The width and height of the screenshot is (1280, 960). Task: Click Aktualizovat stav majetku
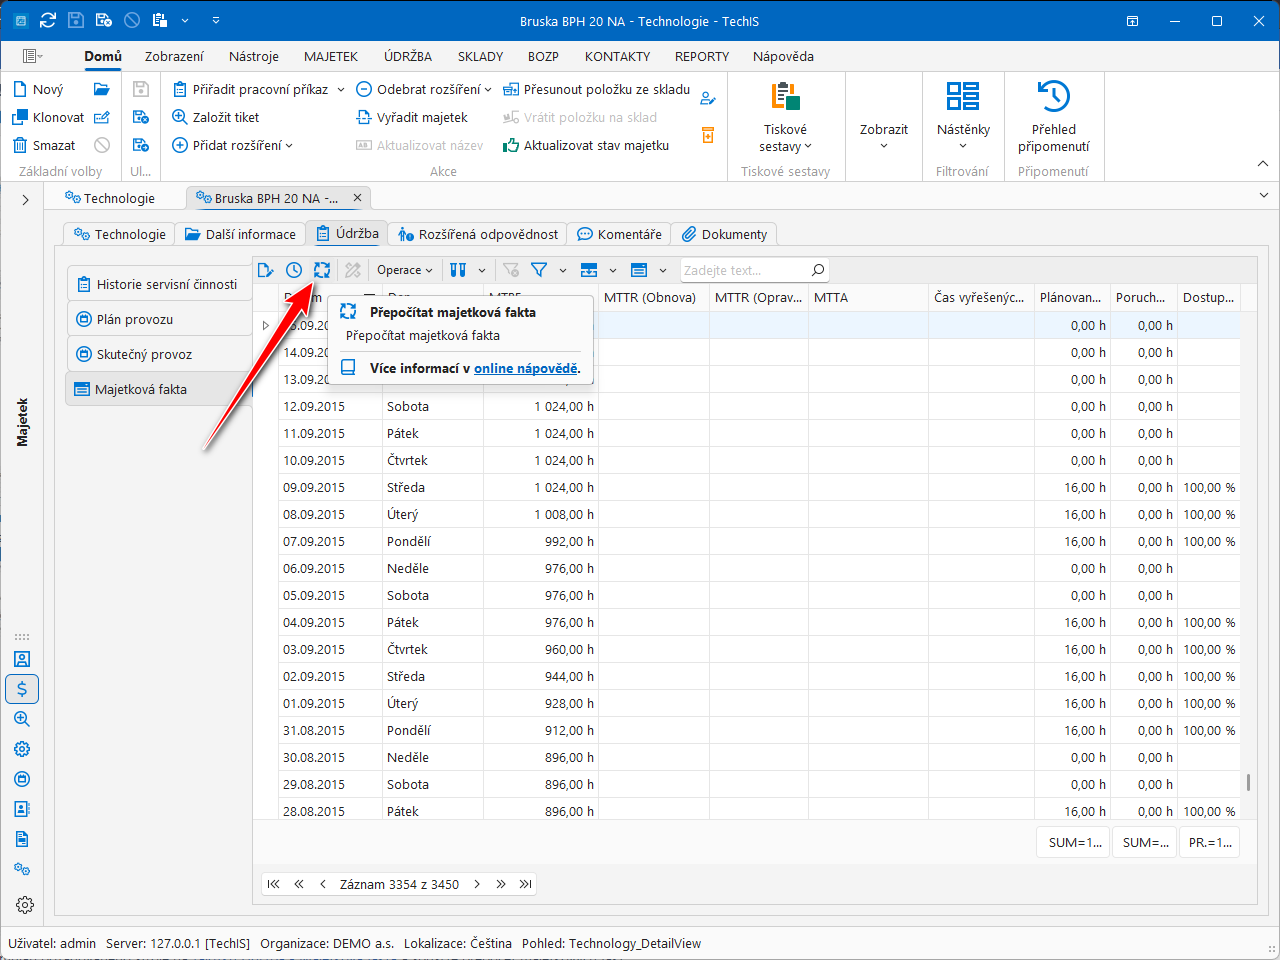coord(586,145)
